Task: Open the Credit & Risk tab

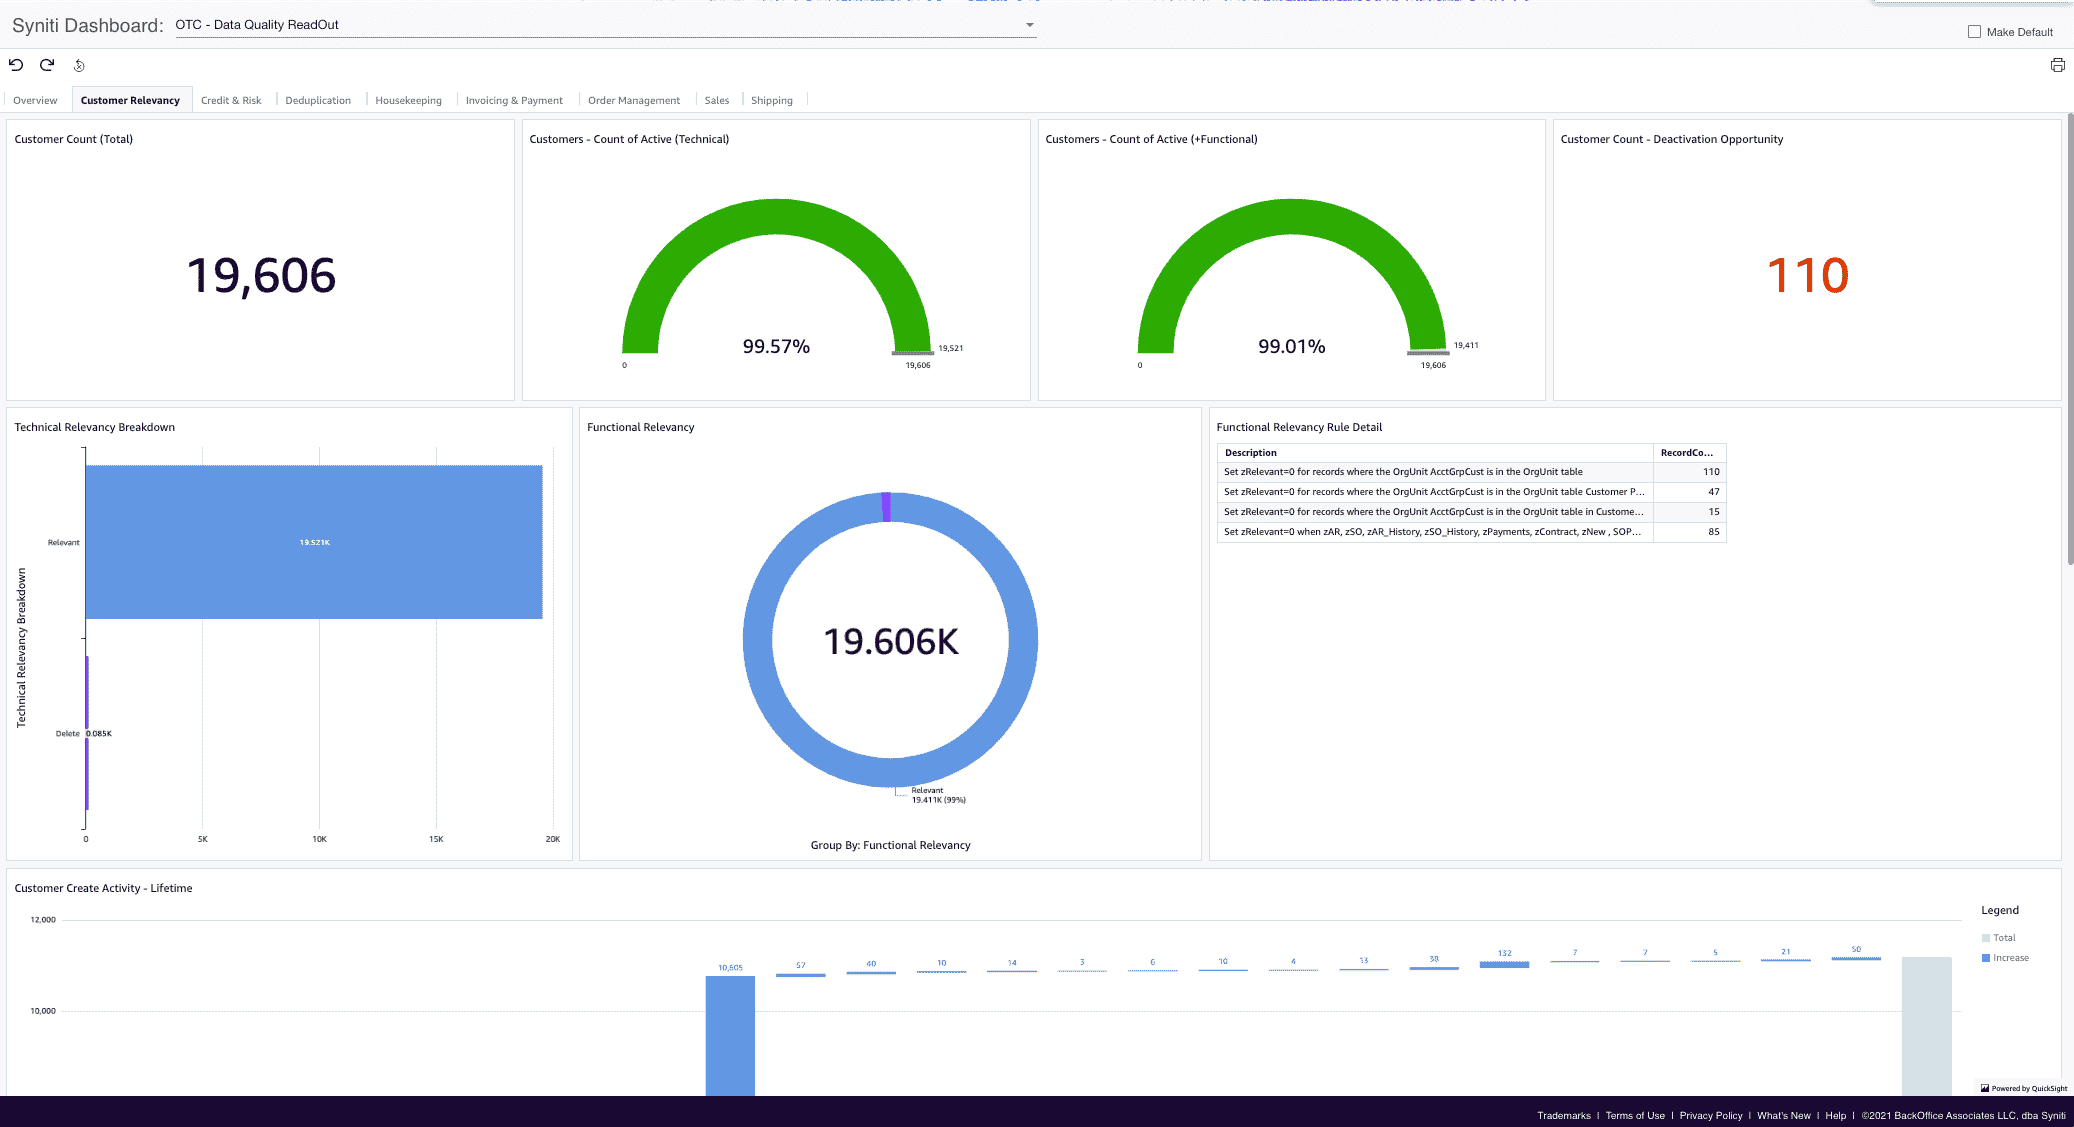Action: 231,100
